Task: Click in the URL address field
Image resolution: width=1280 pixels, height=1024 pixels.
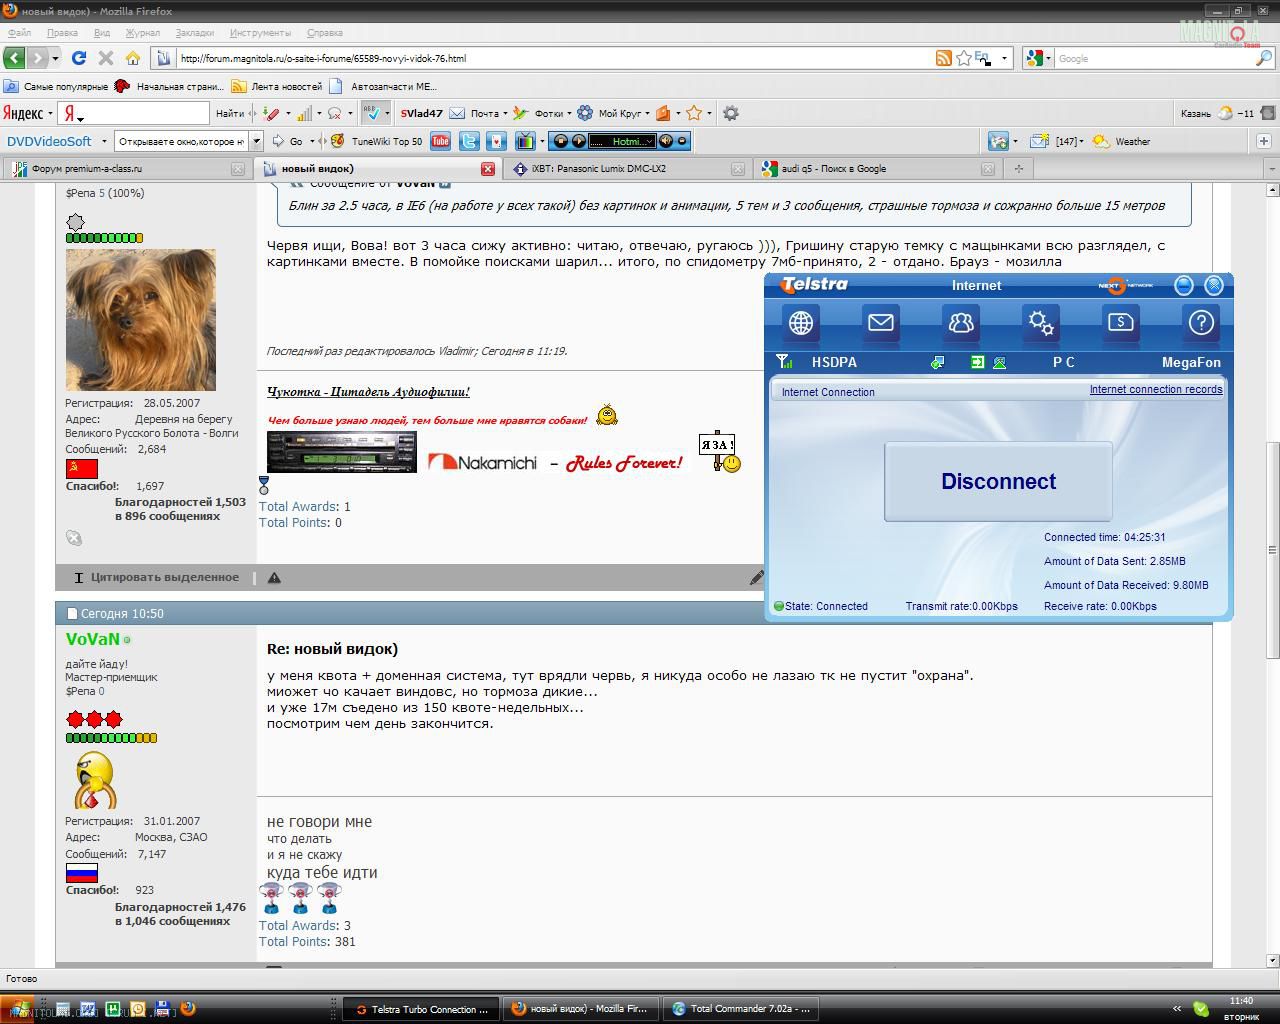Action: [x=555, y=58]
